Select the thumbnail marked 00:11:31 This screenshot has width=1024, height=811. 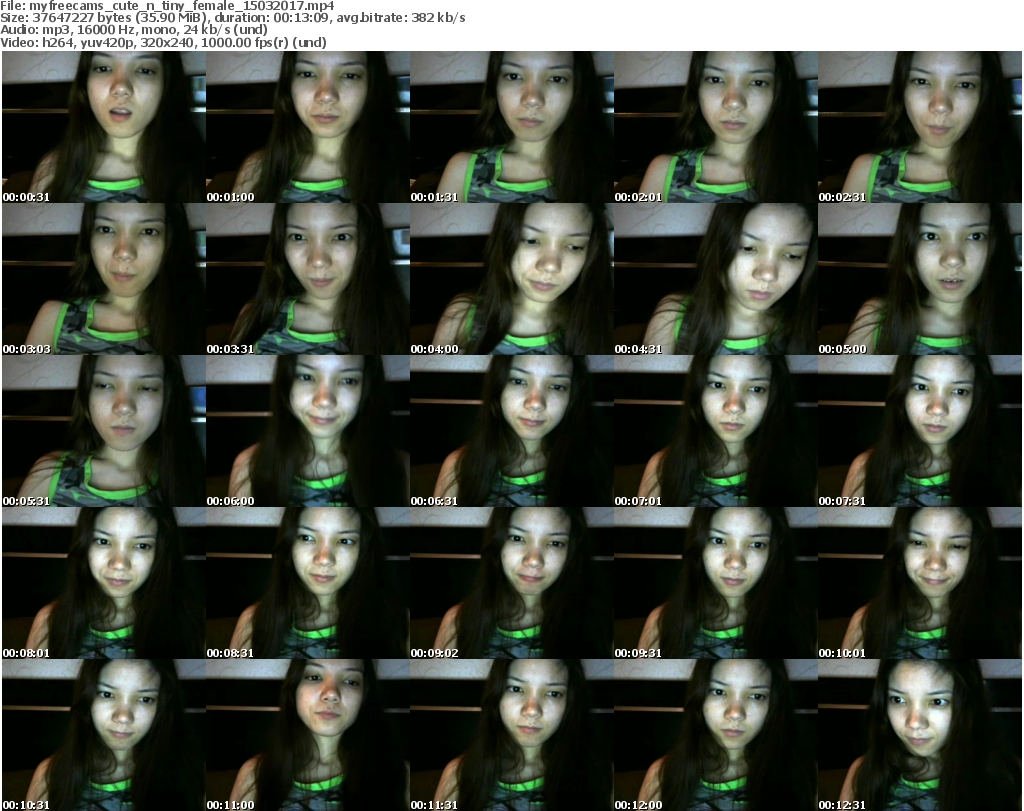pos(512,735)
